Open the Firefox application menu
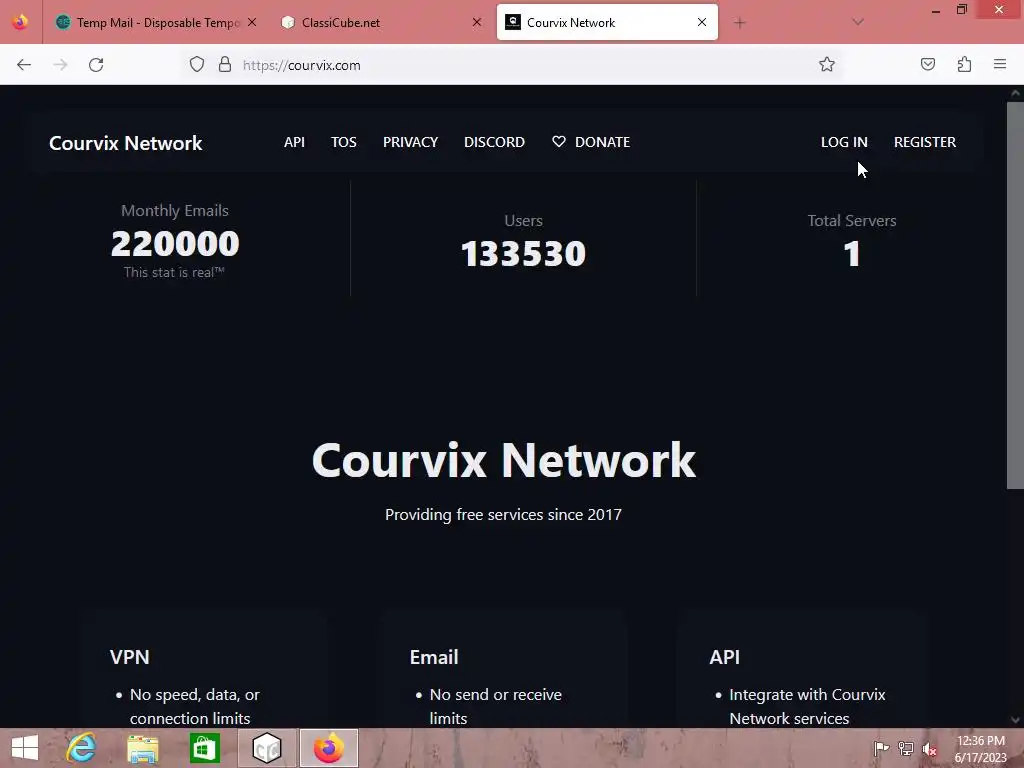 (1000, 65)
